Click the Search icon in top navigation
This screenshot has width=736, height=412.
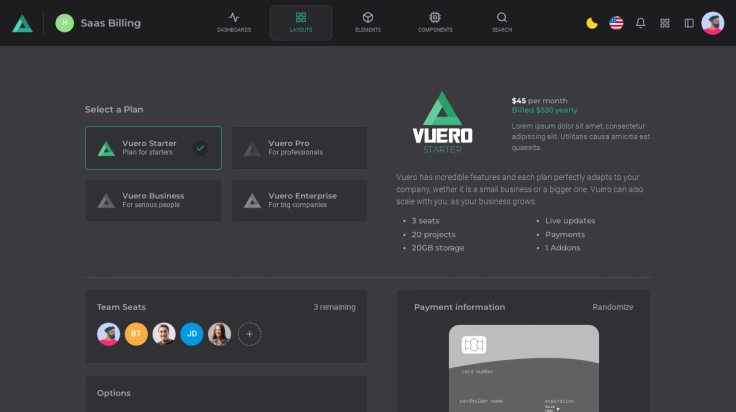[502, 22]
